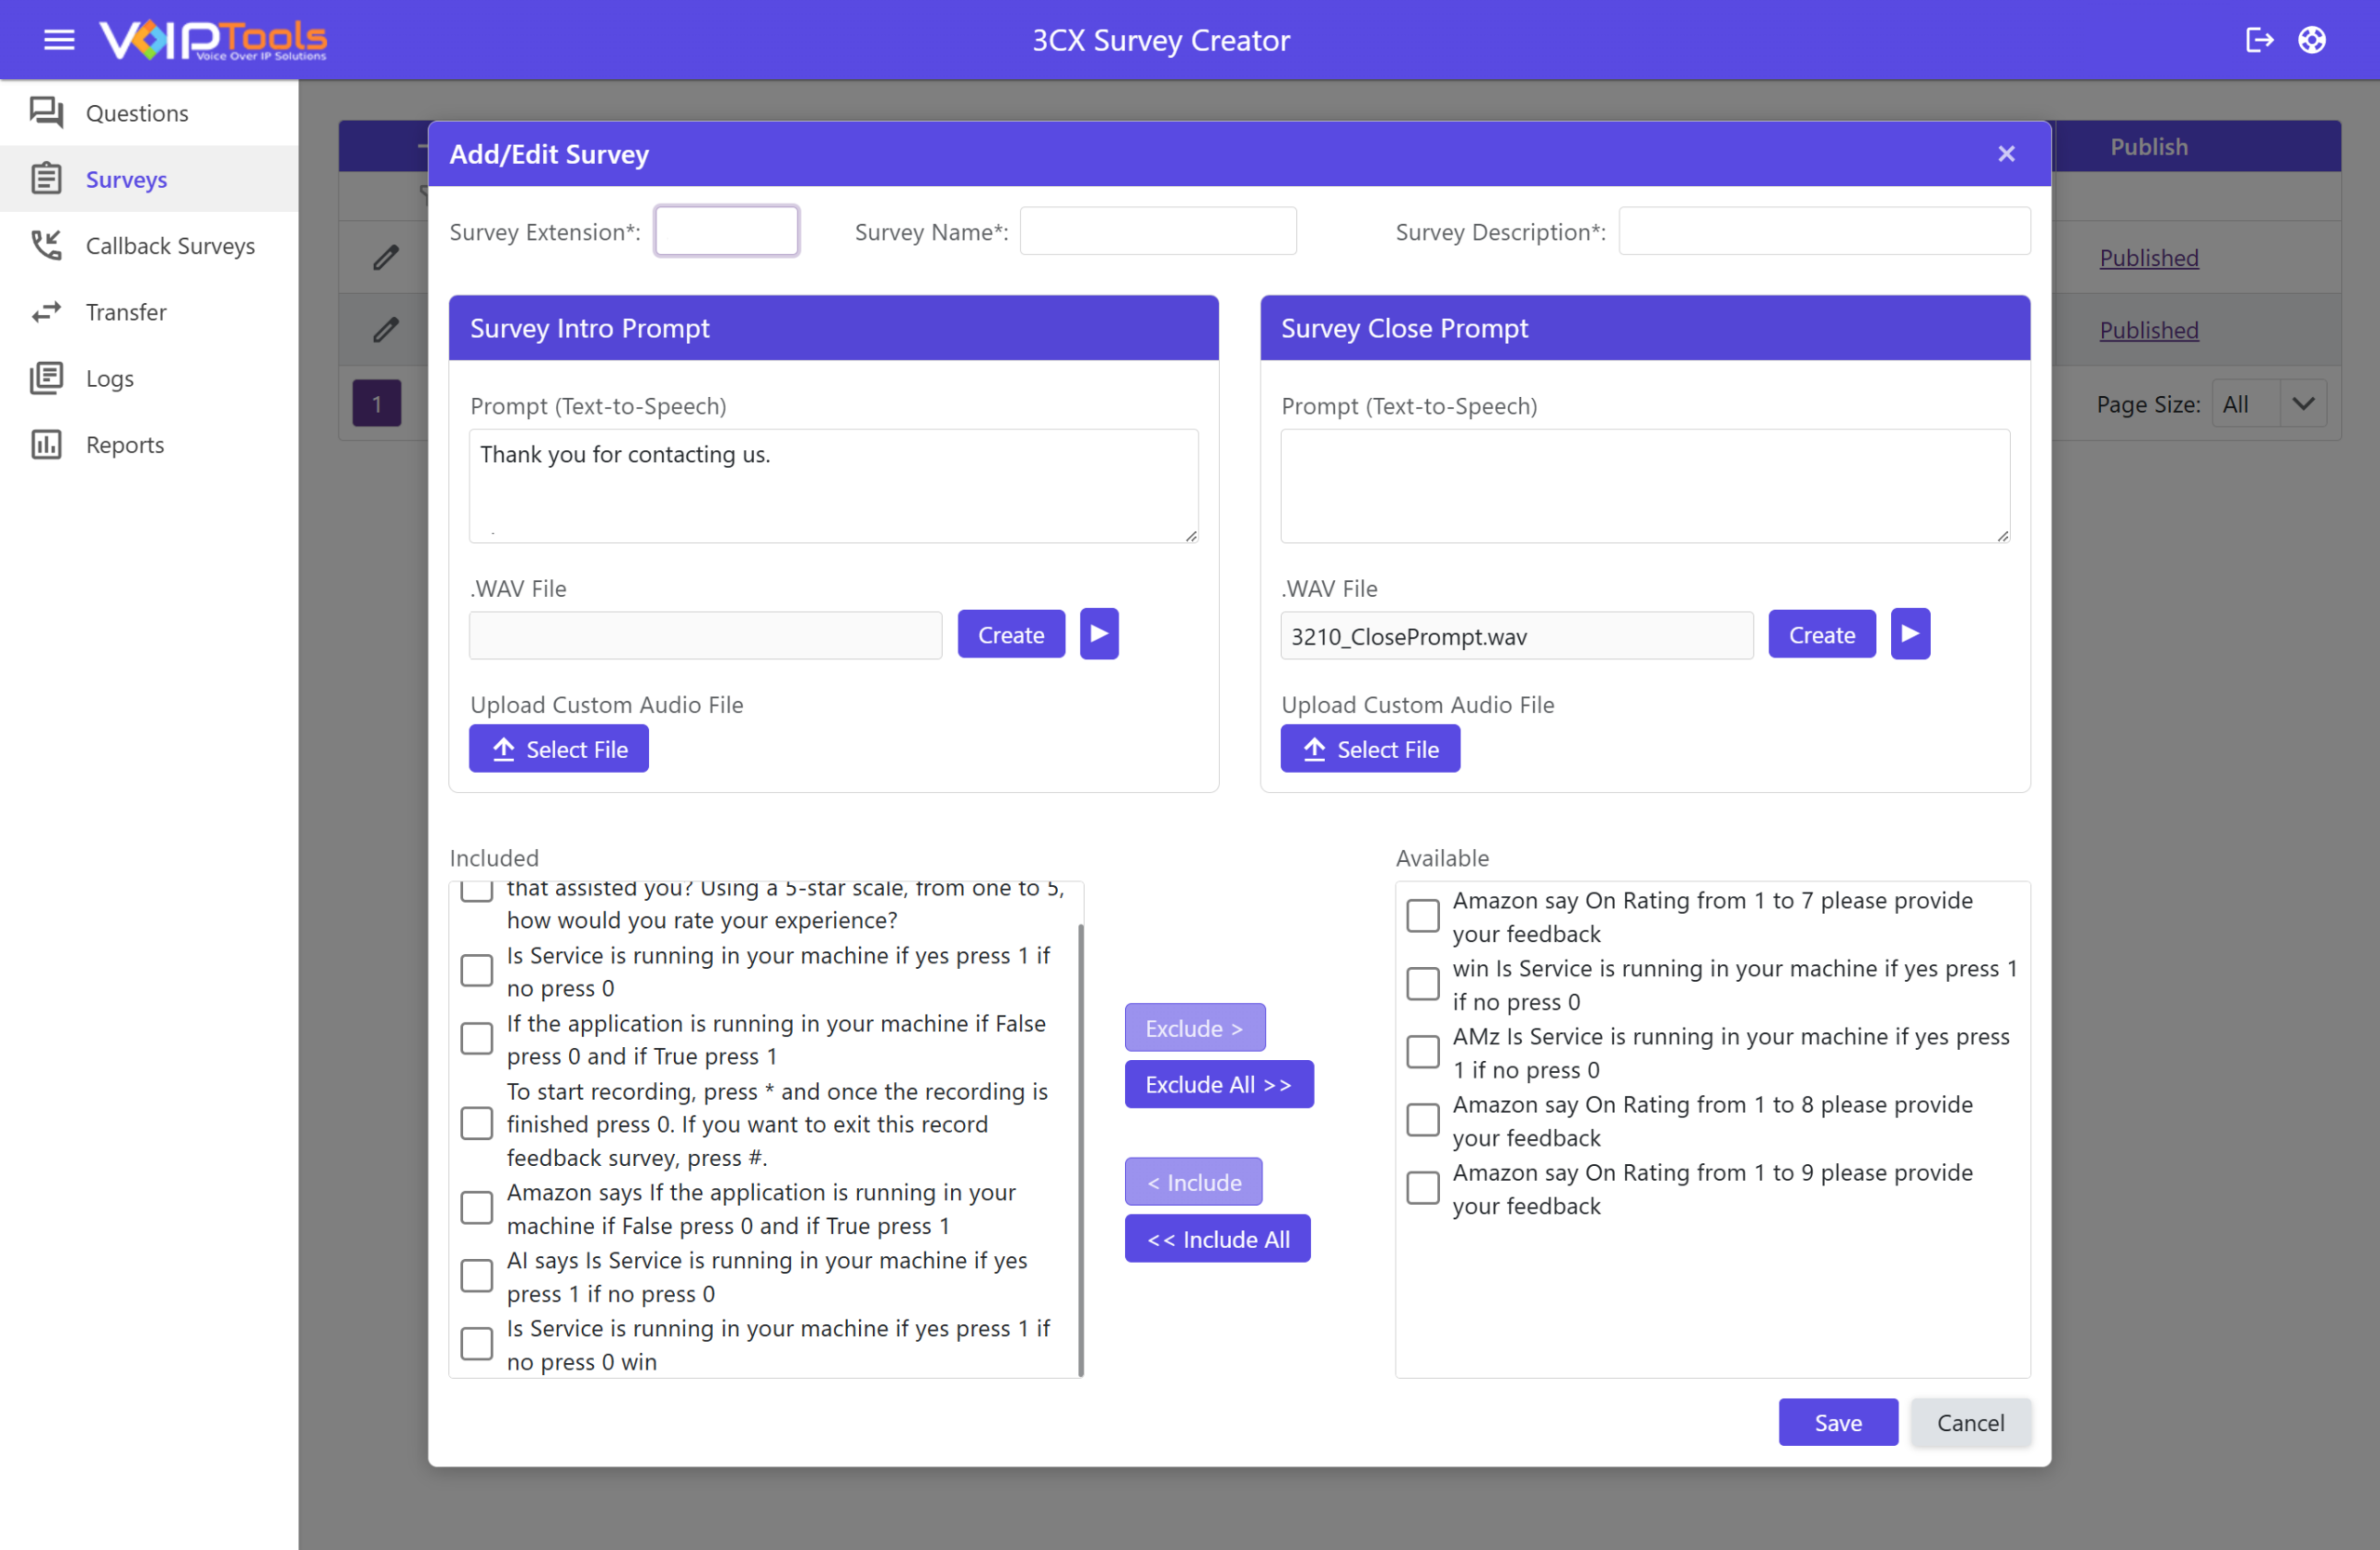
Task: Play the Survey Intro Prompt WAV file
Action: 1099,634
